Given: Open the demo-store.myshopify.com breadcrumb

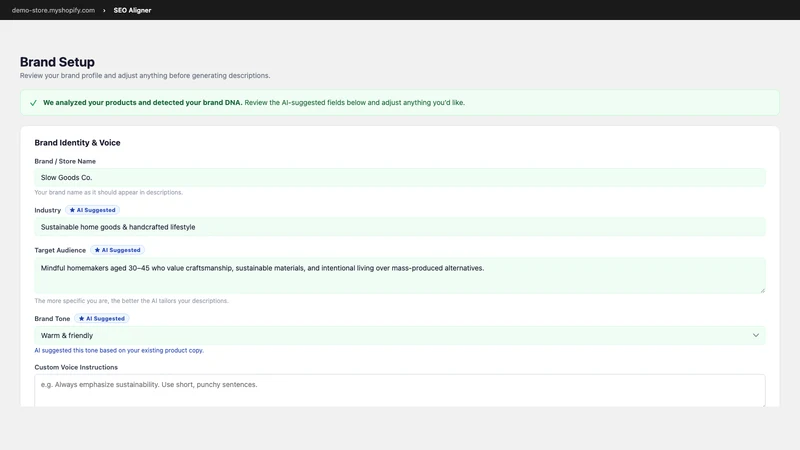Looking at the screenshot, I should coord(53,10).
